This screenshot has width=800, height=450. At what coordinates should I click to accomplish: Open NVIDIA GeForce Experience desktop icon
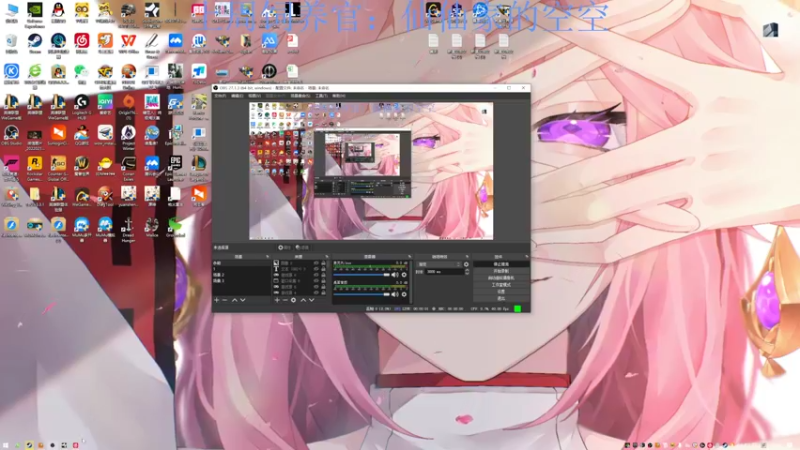[35, 13]
